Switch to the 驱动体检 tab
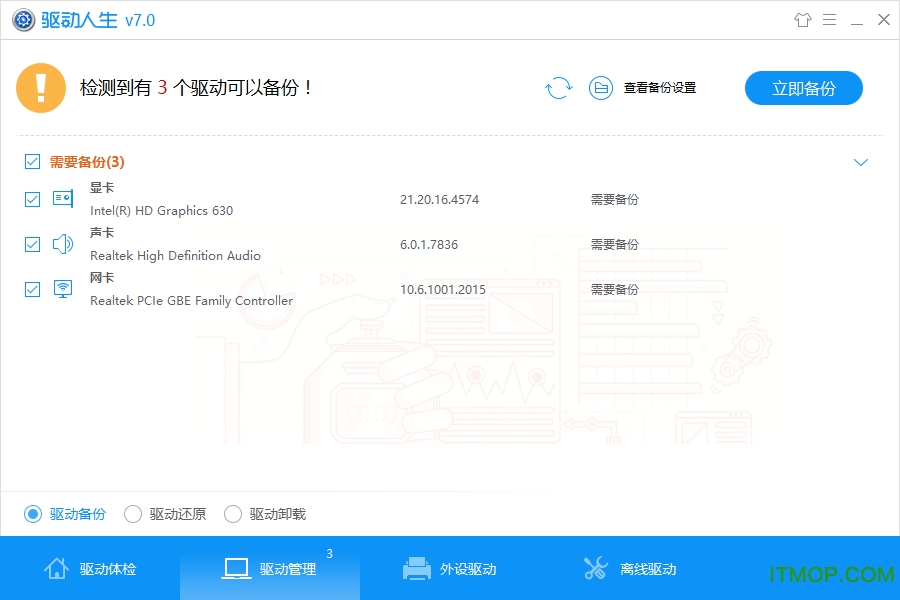This screenshot has width=900, height=600. point(90,568)
